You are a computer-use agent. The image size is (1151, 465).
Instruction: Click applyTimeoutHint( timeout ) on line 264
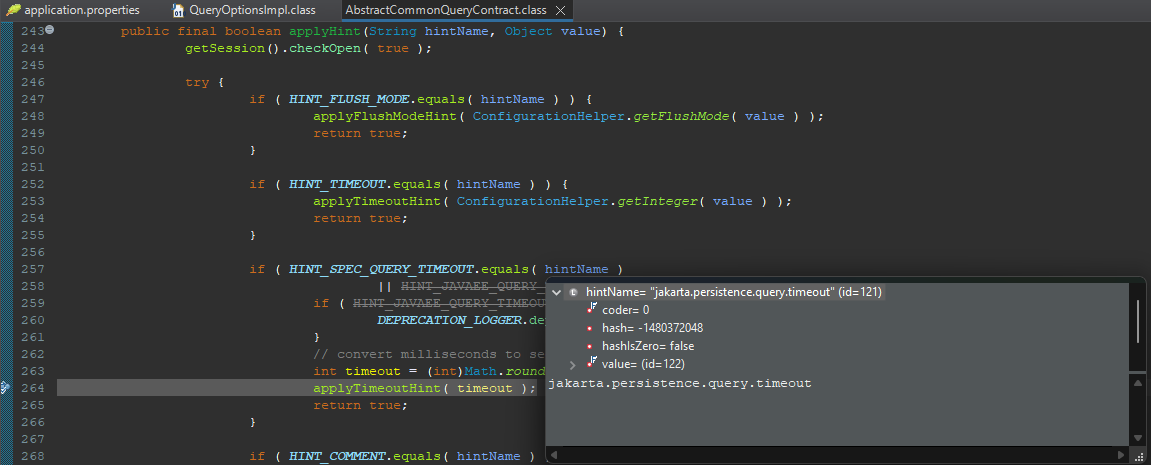425,388
